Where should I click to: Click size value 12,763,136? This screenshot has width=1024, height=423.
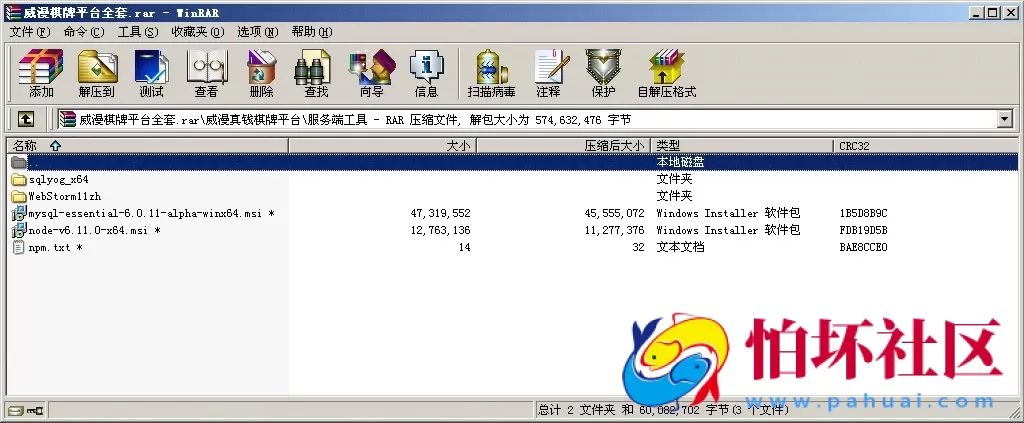440,230
